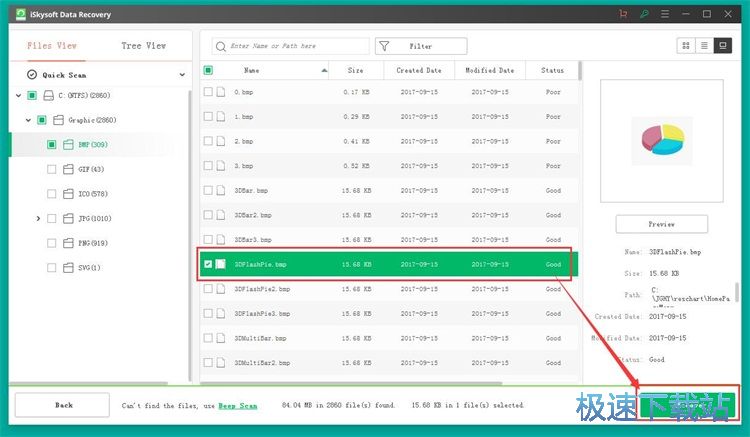Click the key registration icon
Screen dimensions: 750x437
[644, 14]
